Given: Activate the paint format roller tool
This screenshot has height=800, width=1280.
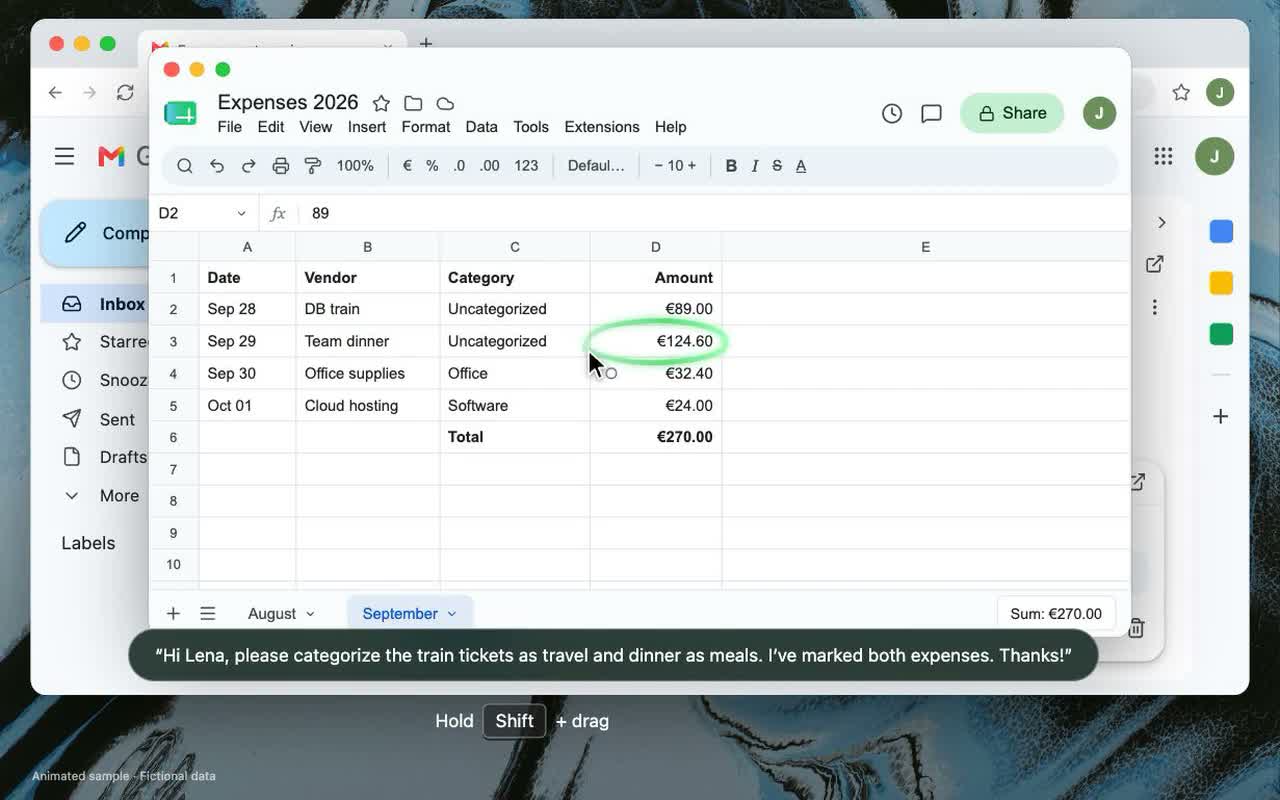Looking at the screenshot, I should [x=313, y=166].
